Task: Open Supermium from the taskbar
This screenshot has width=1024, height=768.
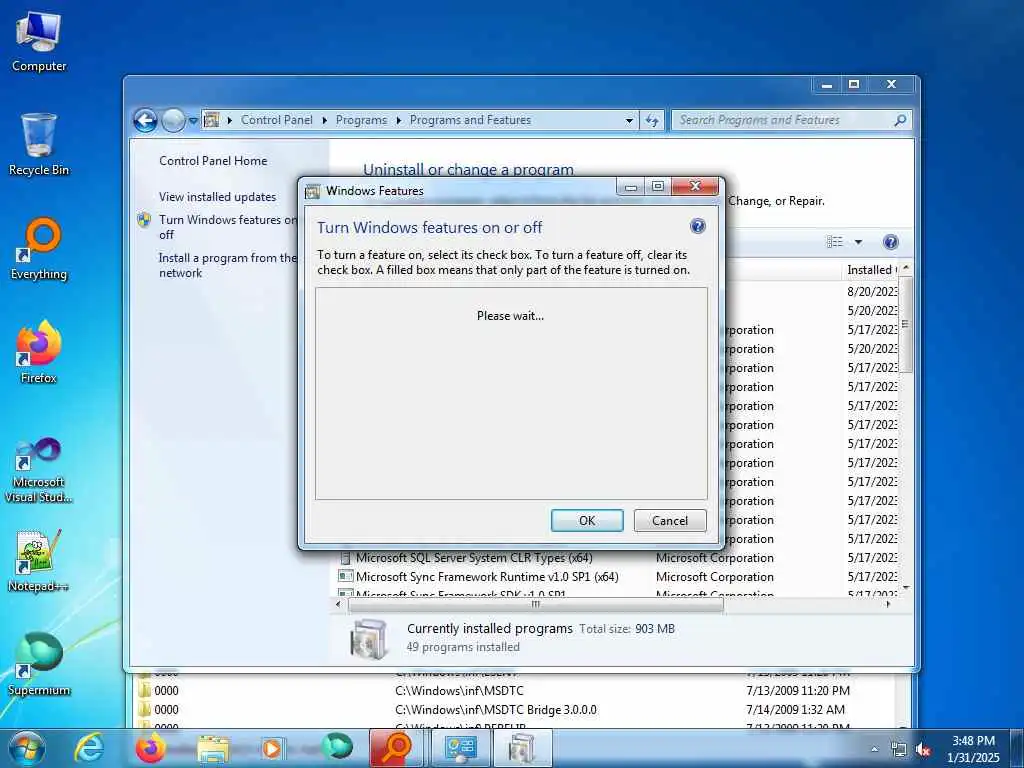Action: pos(336,748)
